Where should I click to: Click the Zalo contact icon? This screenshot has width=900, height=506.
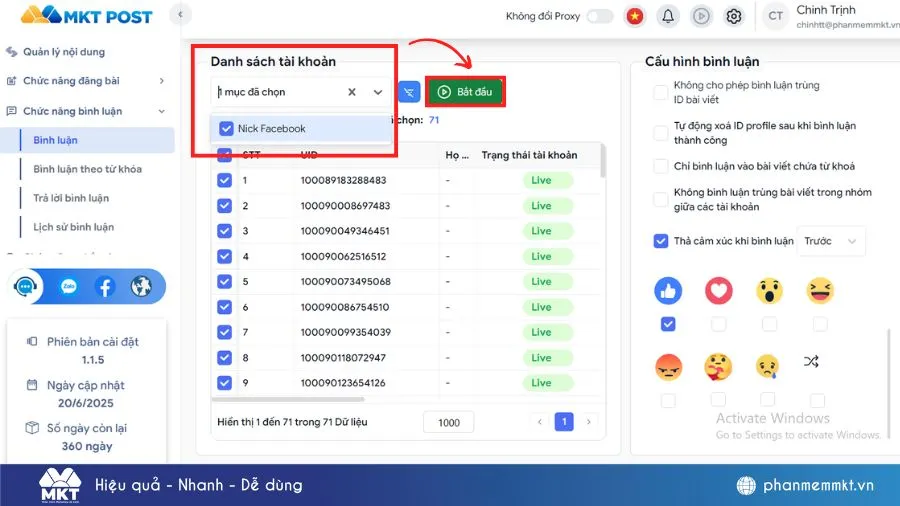pos(69,286)
